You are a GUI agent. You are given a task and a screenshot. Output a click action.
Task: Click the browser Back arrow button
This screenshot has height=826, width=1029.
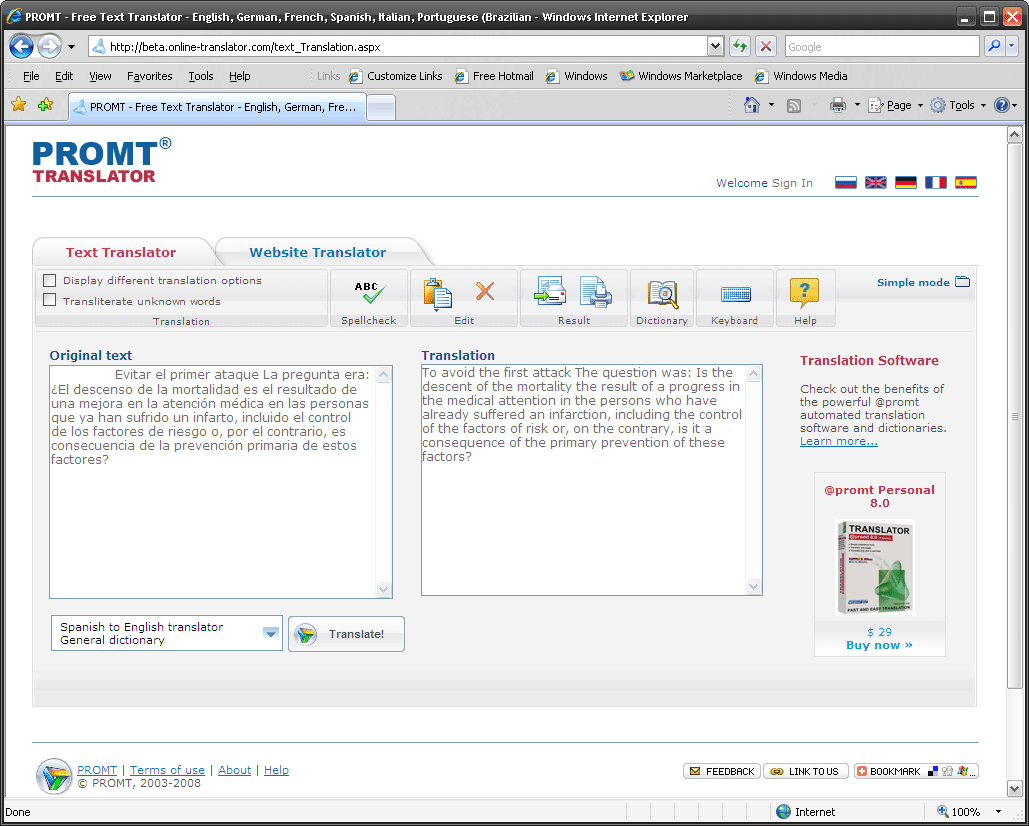coord(22,47)
